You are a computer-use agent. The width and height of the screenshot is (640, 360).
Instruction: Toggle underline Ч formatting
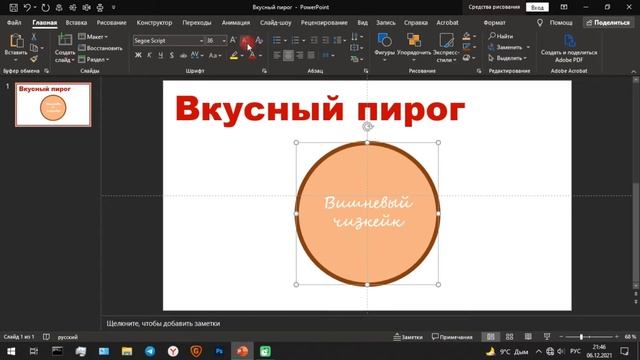click(x=160, y=55)
